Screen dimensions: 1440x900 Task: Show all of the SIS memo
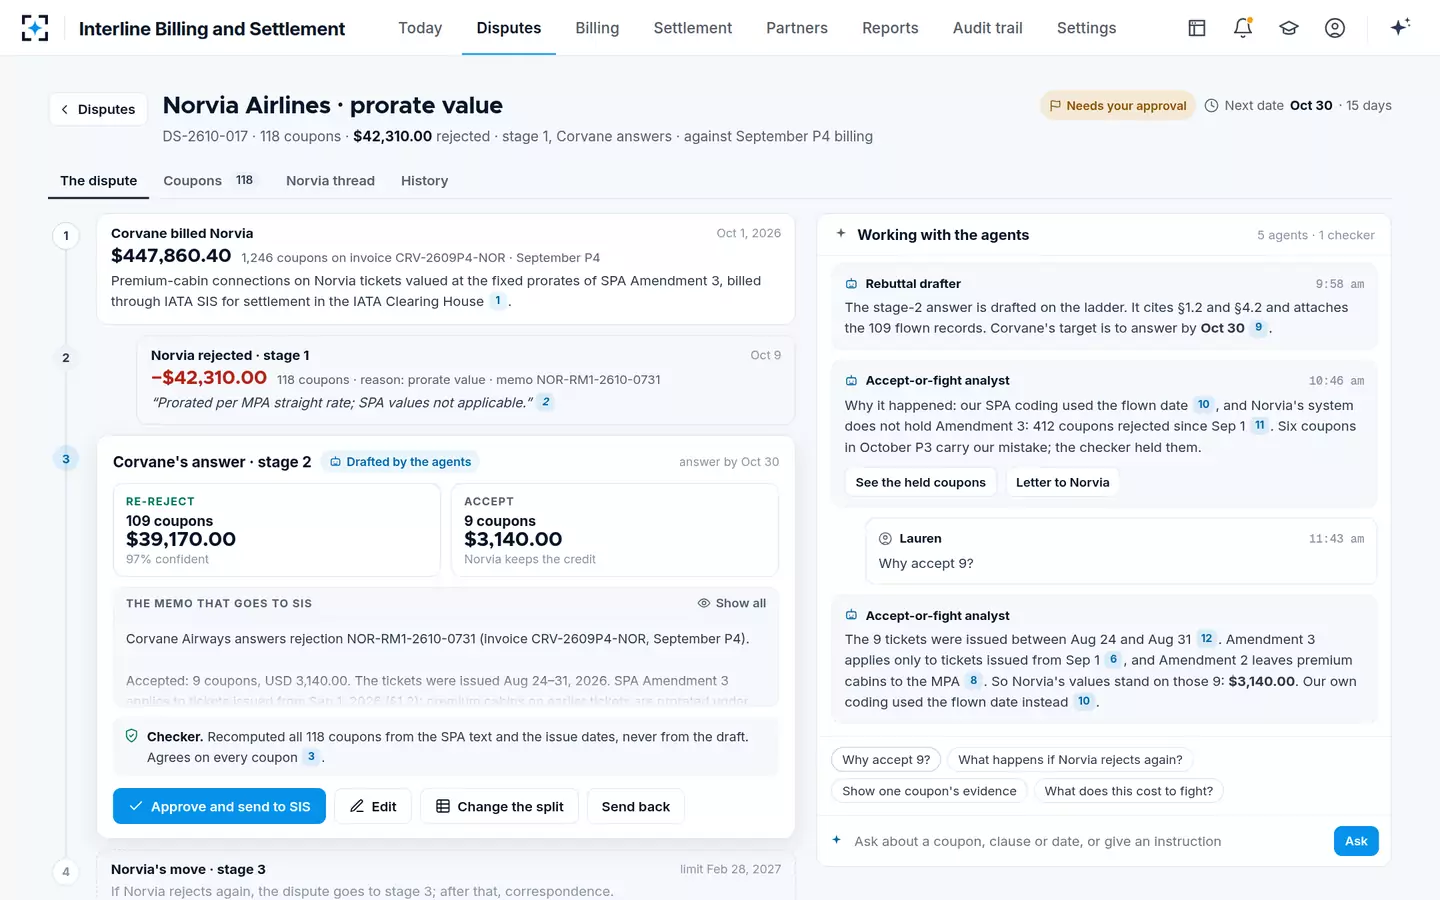point(732,603)
